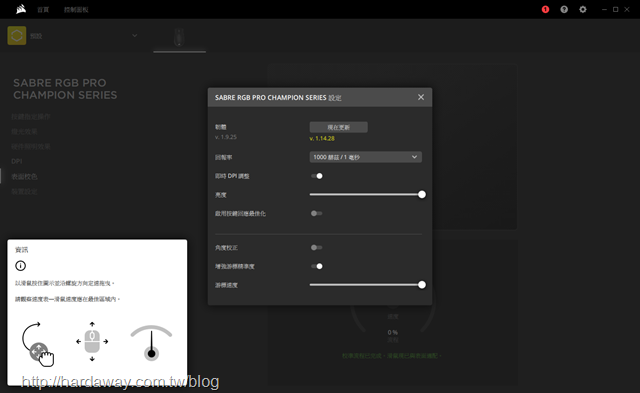The image size is (640, 393).
Task: Open the help question mark icon
Action: [x=564, y=9]
